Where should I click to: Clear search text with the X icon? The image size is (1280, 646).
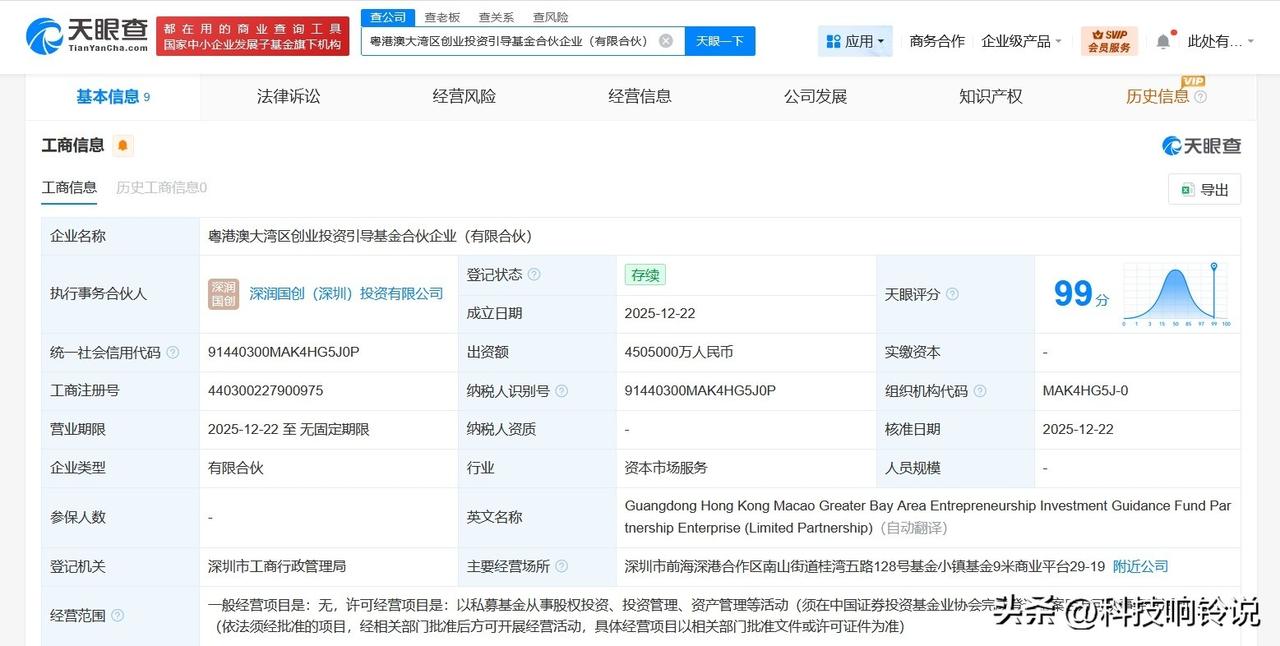(x=666, y=41)
